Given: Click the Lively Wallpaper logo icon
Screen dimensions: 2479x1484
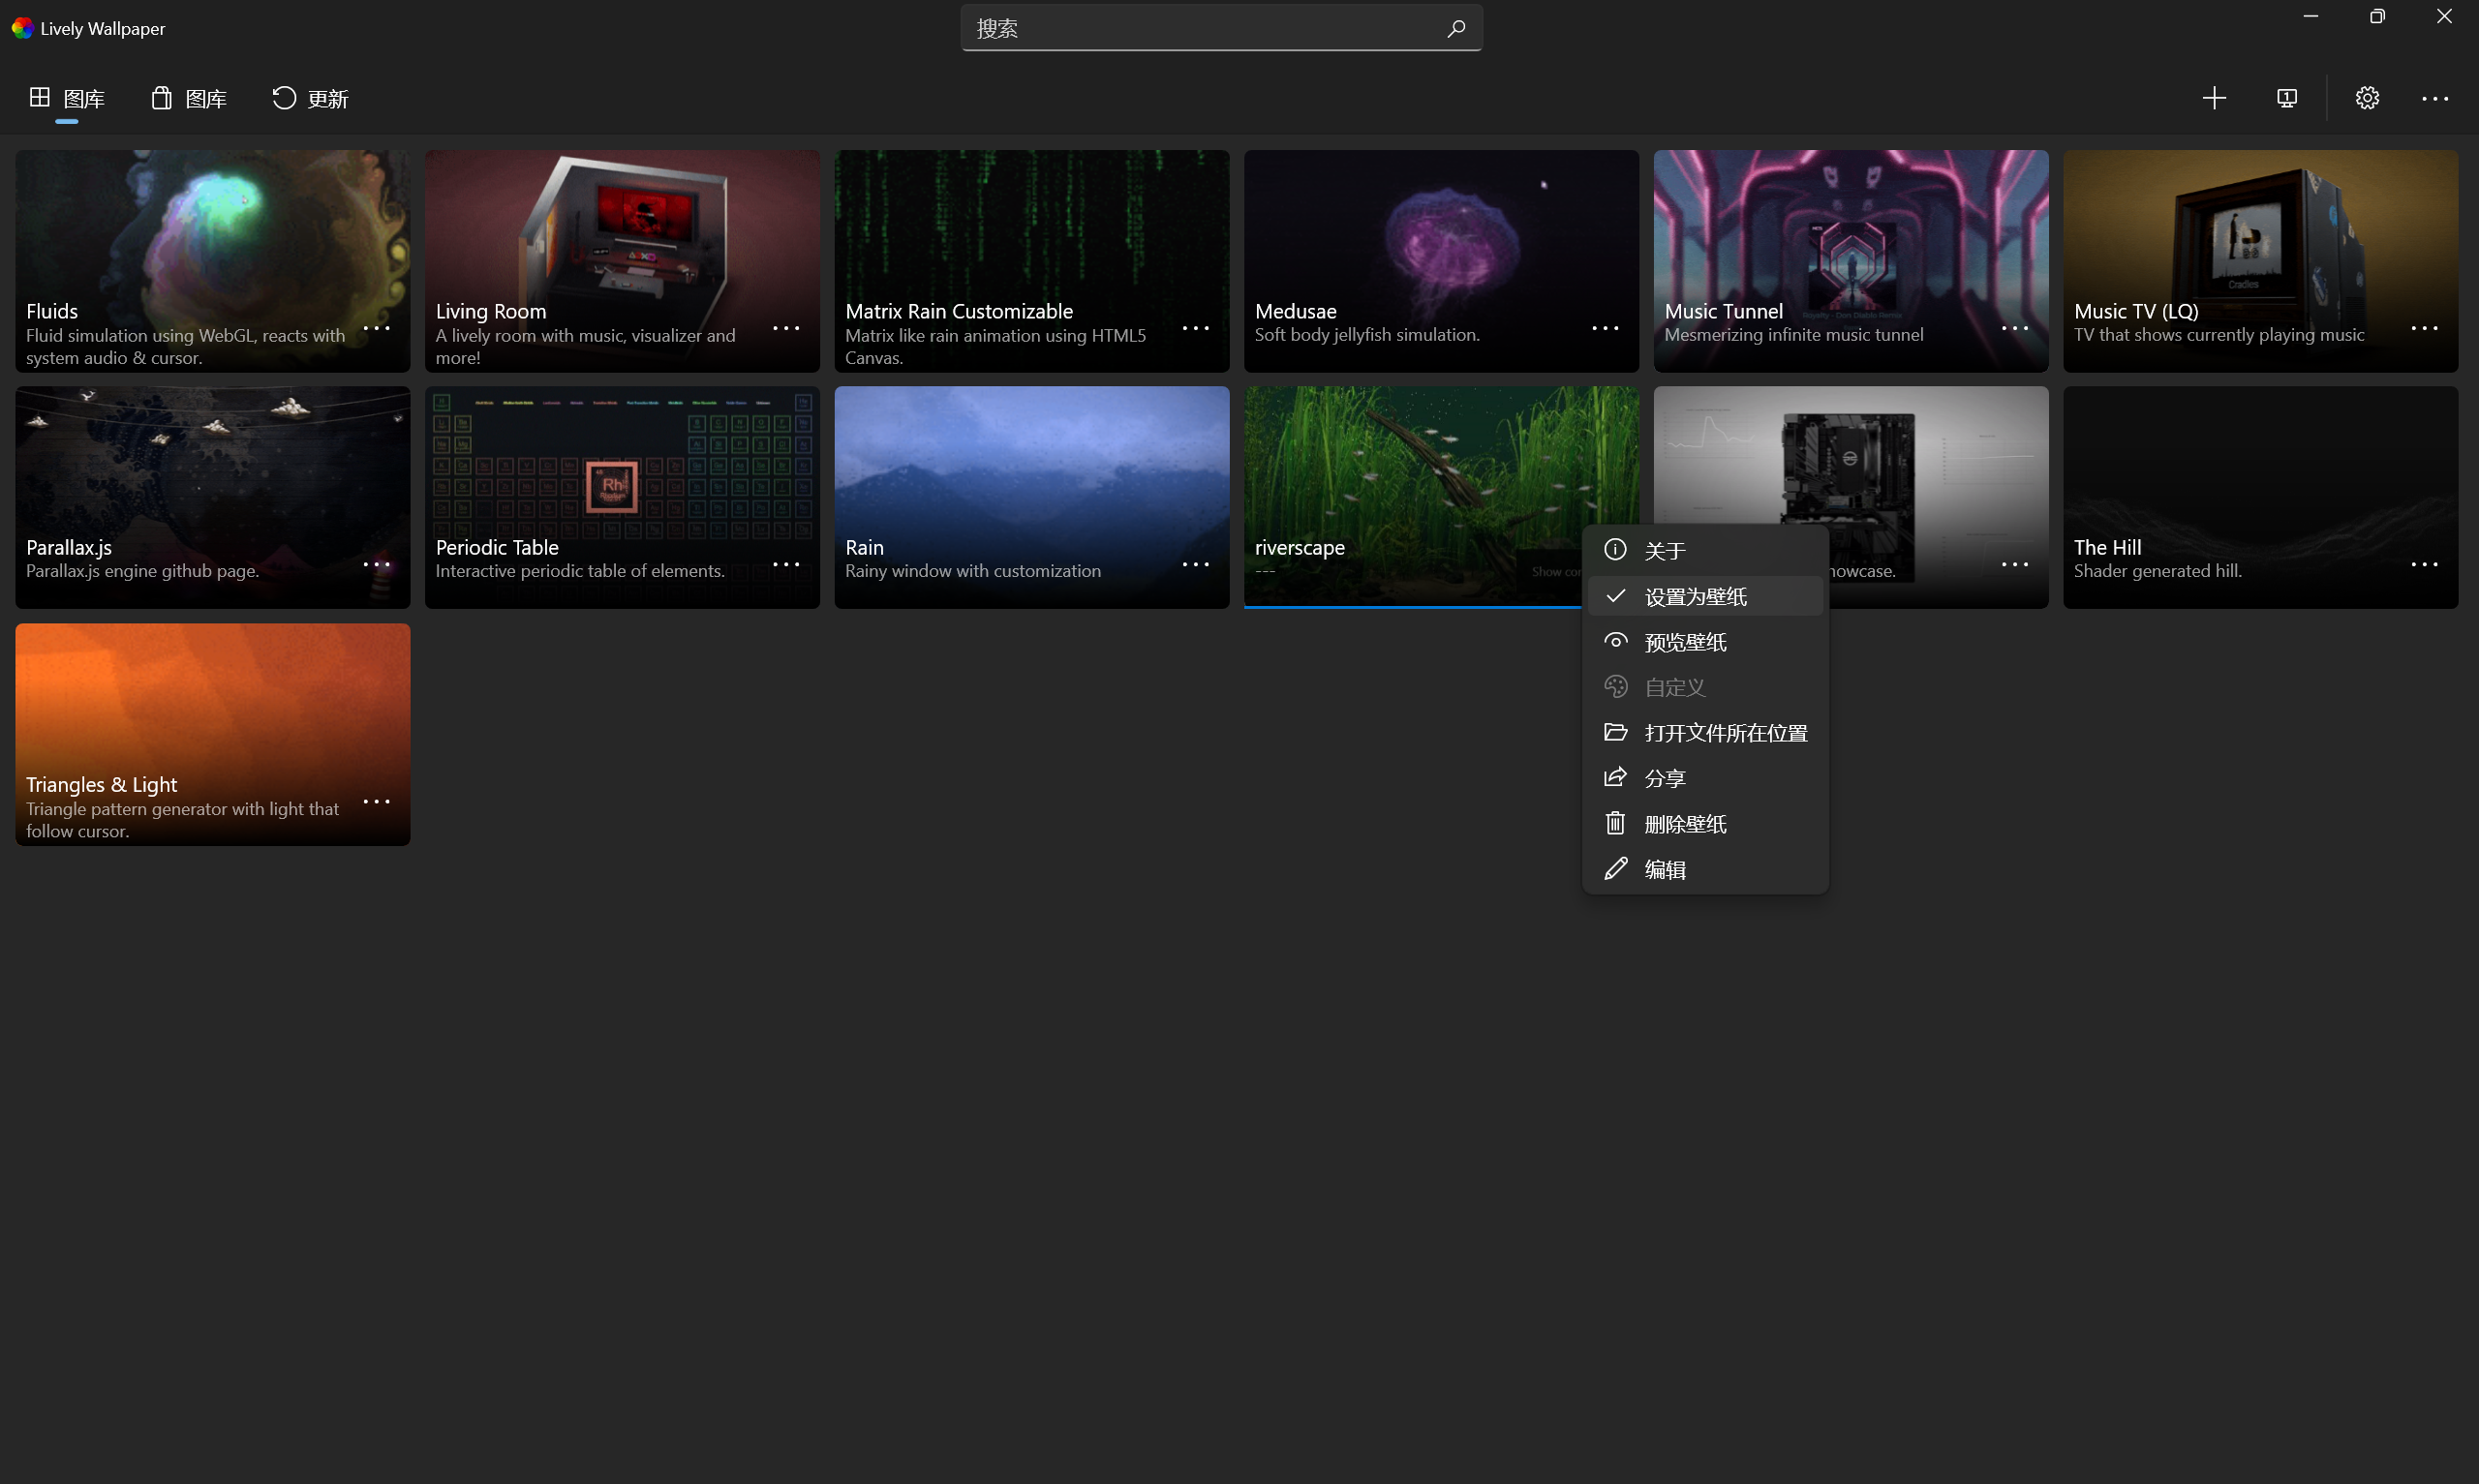Looking at the screenshot, I should (x=22, y=28).
